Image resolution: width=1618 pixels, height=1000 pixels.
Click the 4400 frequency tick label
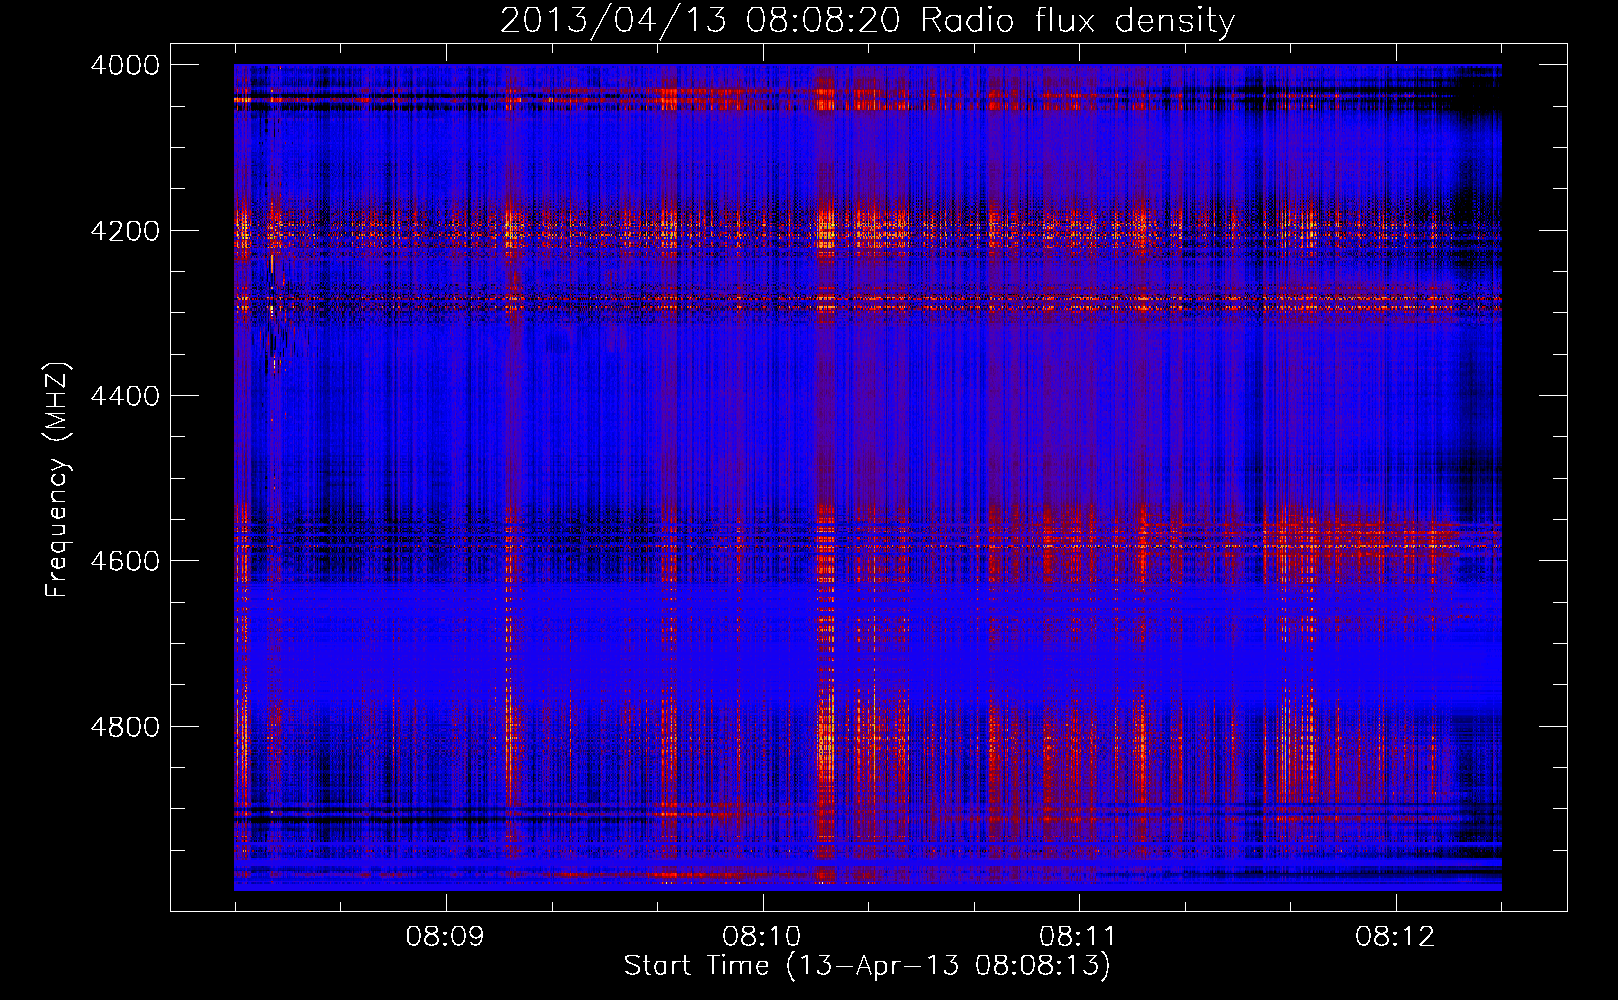click(125, 396)
